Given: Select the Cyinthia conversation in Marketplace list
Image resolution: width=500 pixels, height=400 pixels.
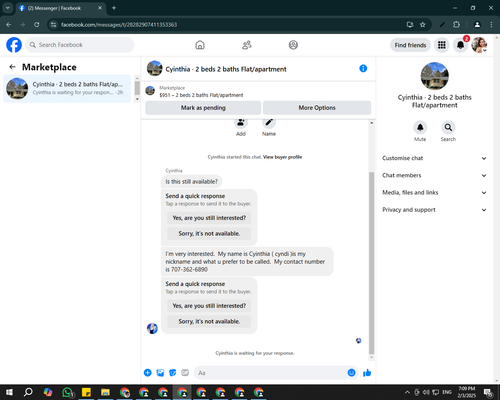Looking at the screenshot, I should [67, 88].
